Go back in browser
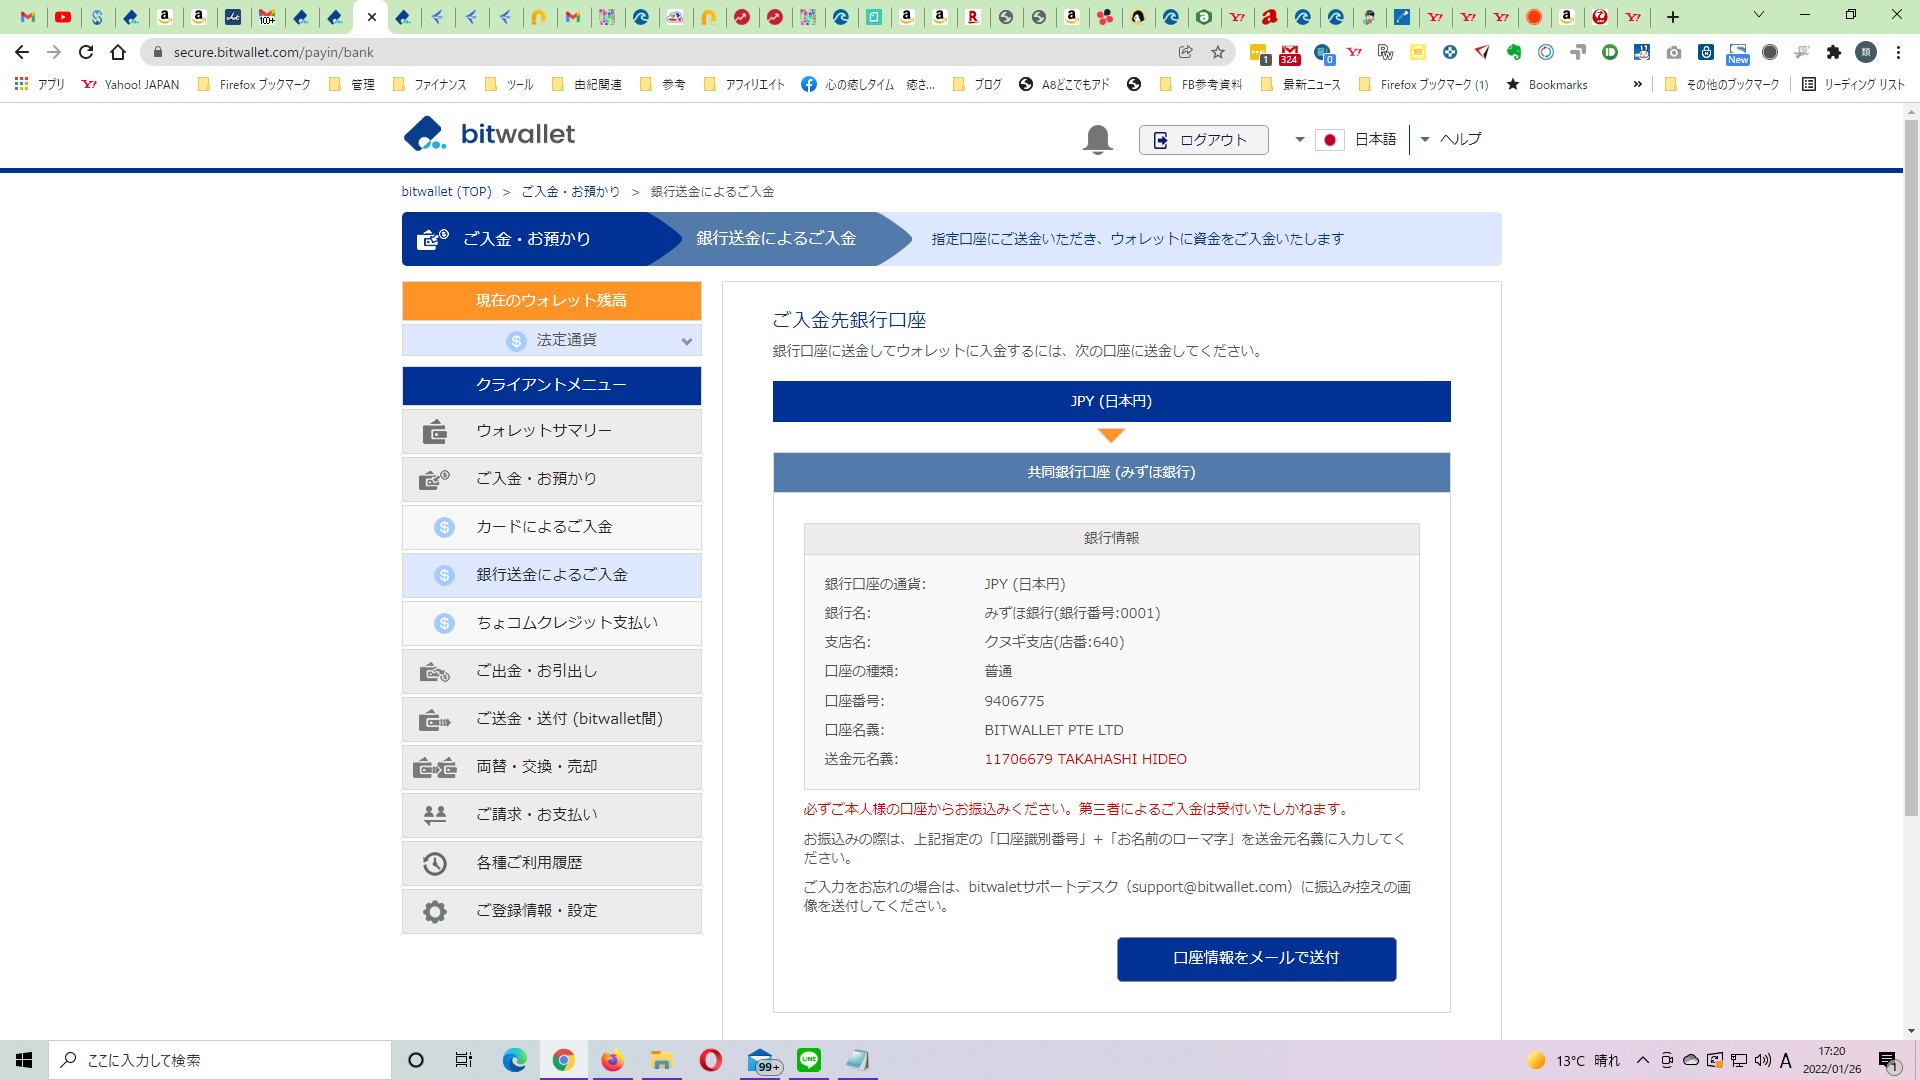This screenshot has height=1080, width=1920. point(22,52)
